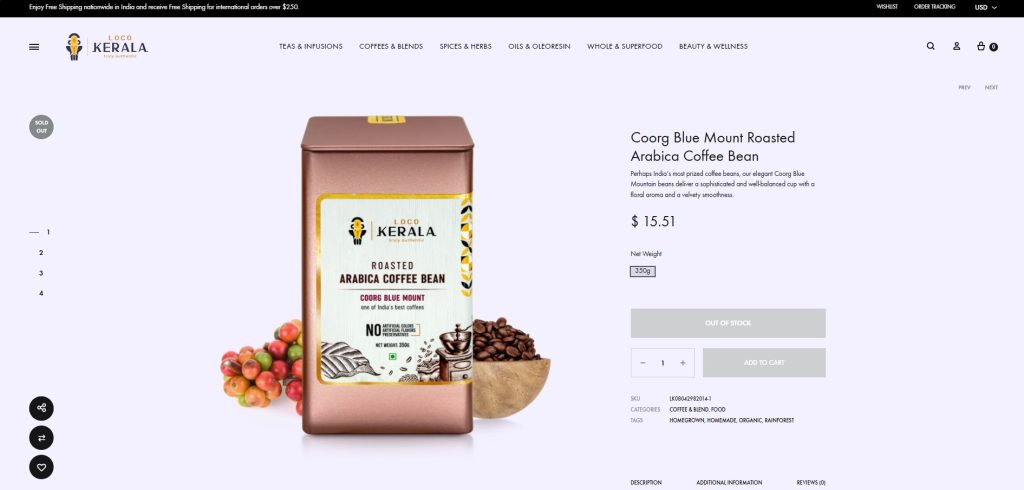Switch to the Reviews (0) tab
Screen dimensions: 1024x490
click(x=811, y=483)
